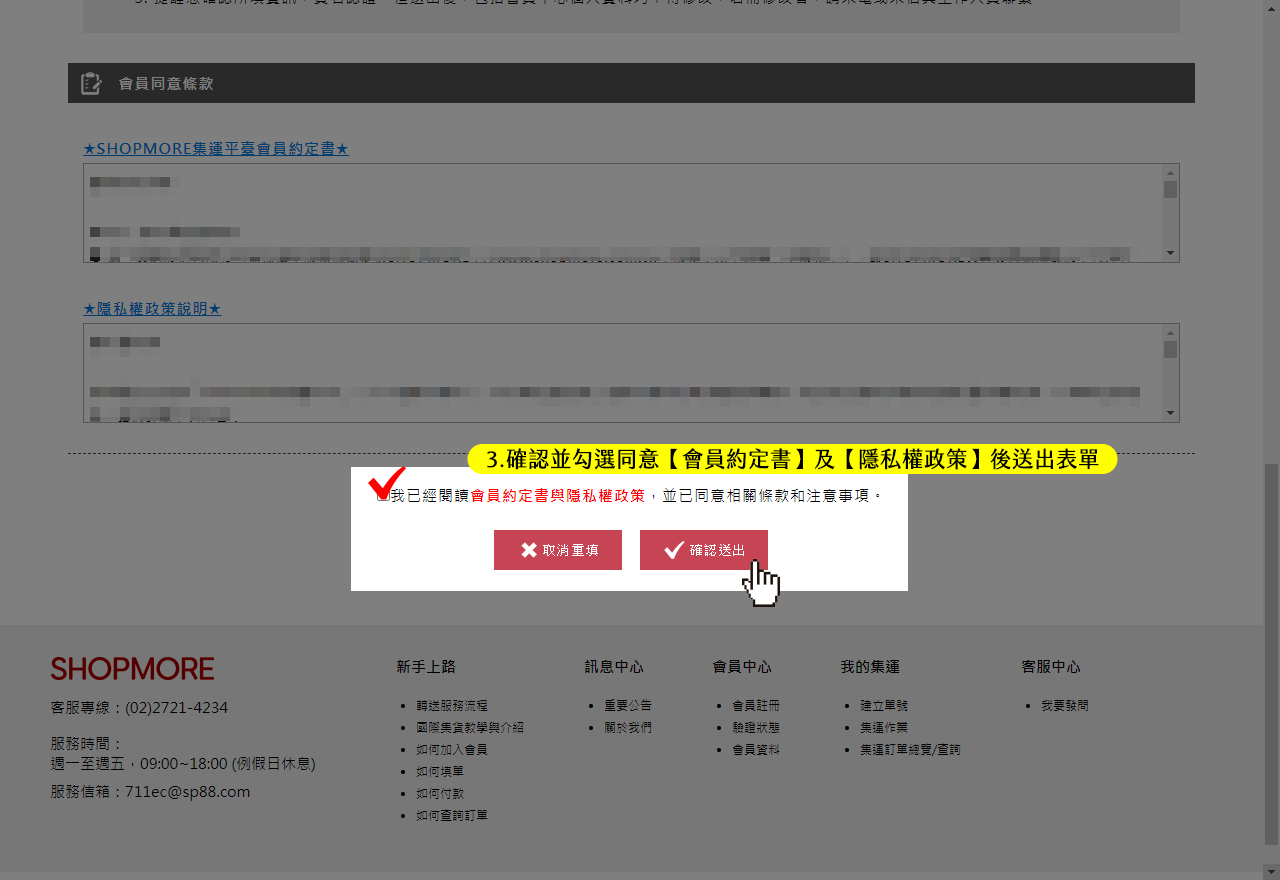Click the page's main vertical scrollbar thumb
This screenshot has height=880, width=1280.
pos(1271,654)
